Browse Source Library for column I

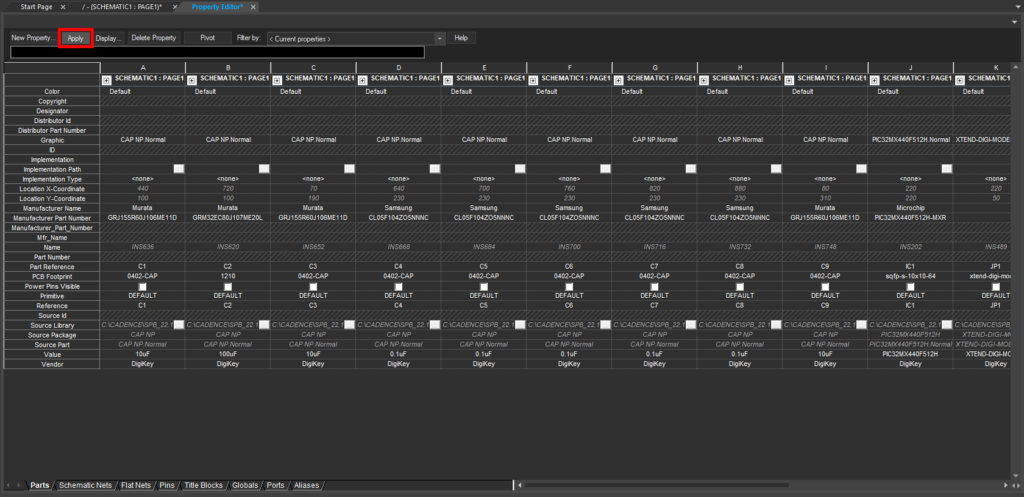click(x=861, y=325)
